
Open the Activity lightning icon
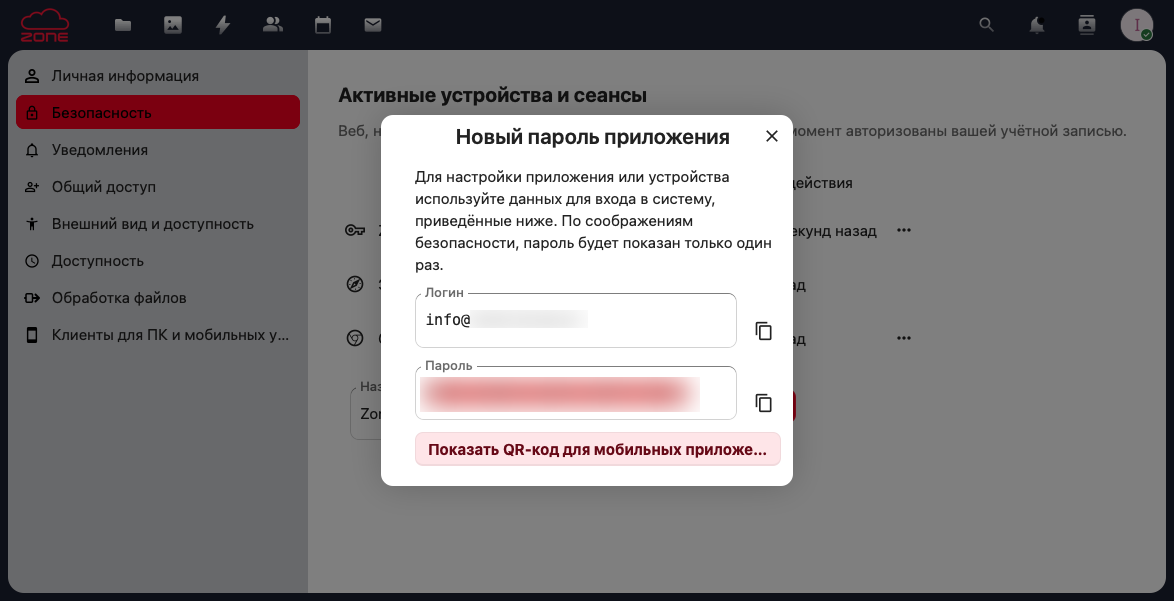[x=223, y=25]
